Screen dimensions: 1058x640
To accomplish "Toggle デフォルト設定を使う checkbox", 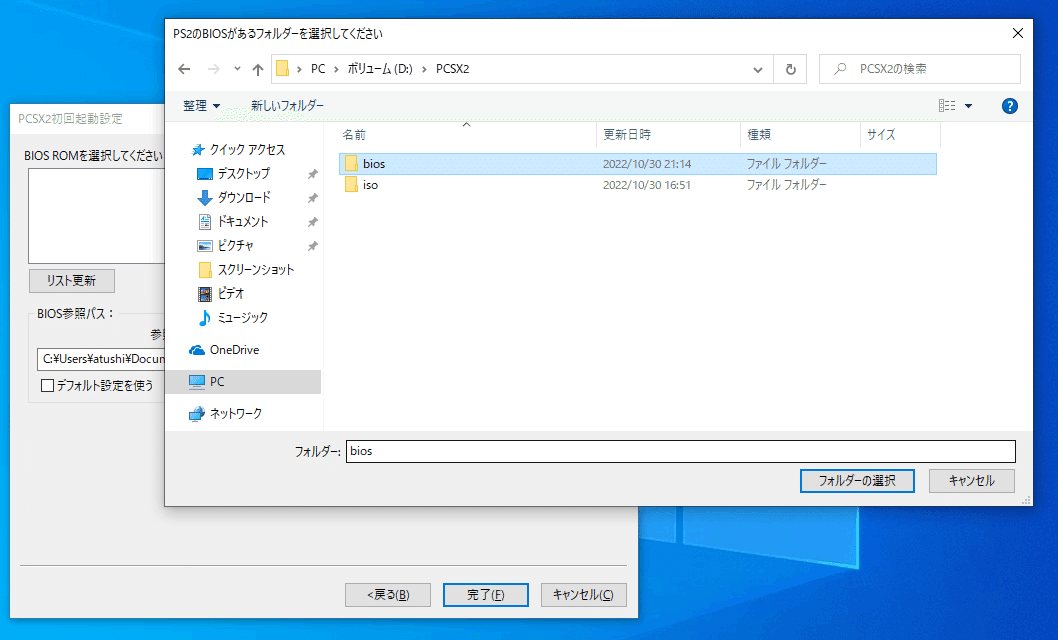I will 47,386.
